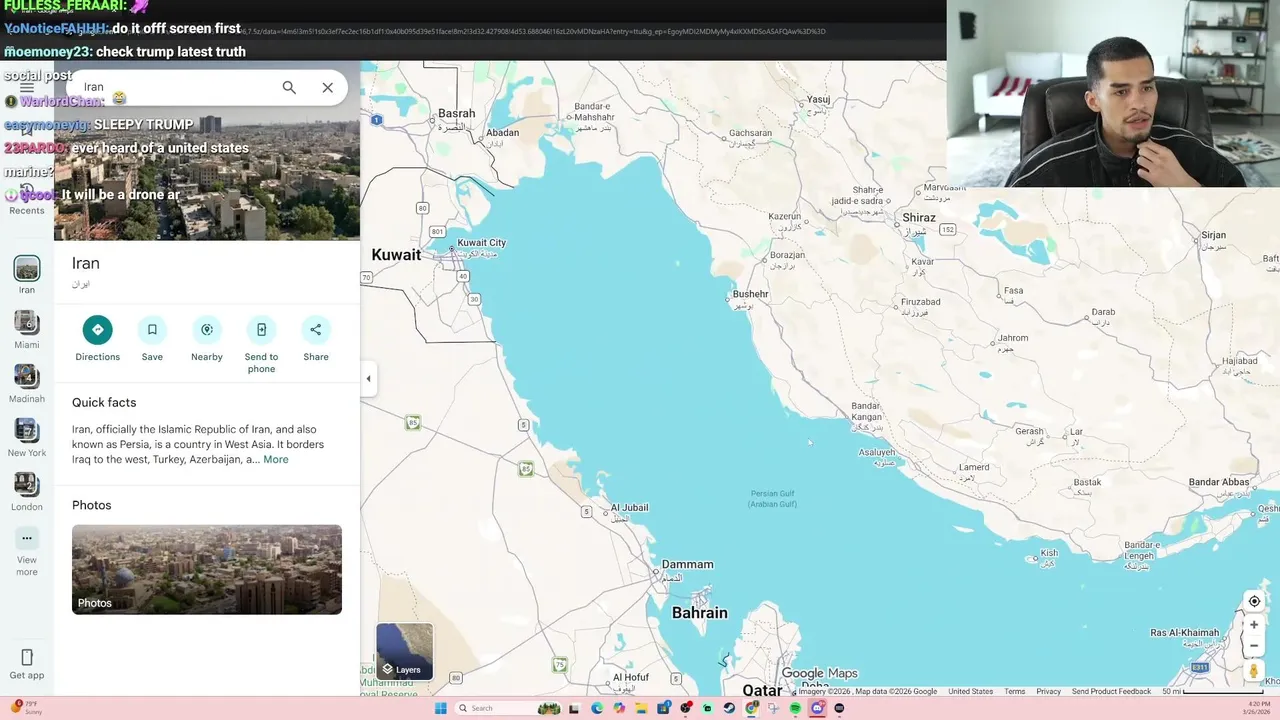Screen dimensions: 1280x720
Task: Clear the Iran search with the X
Action: (x=327, y=87)
